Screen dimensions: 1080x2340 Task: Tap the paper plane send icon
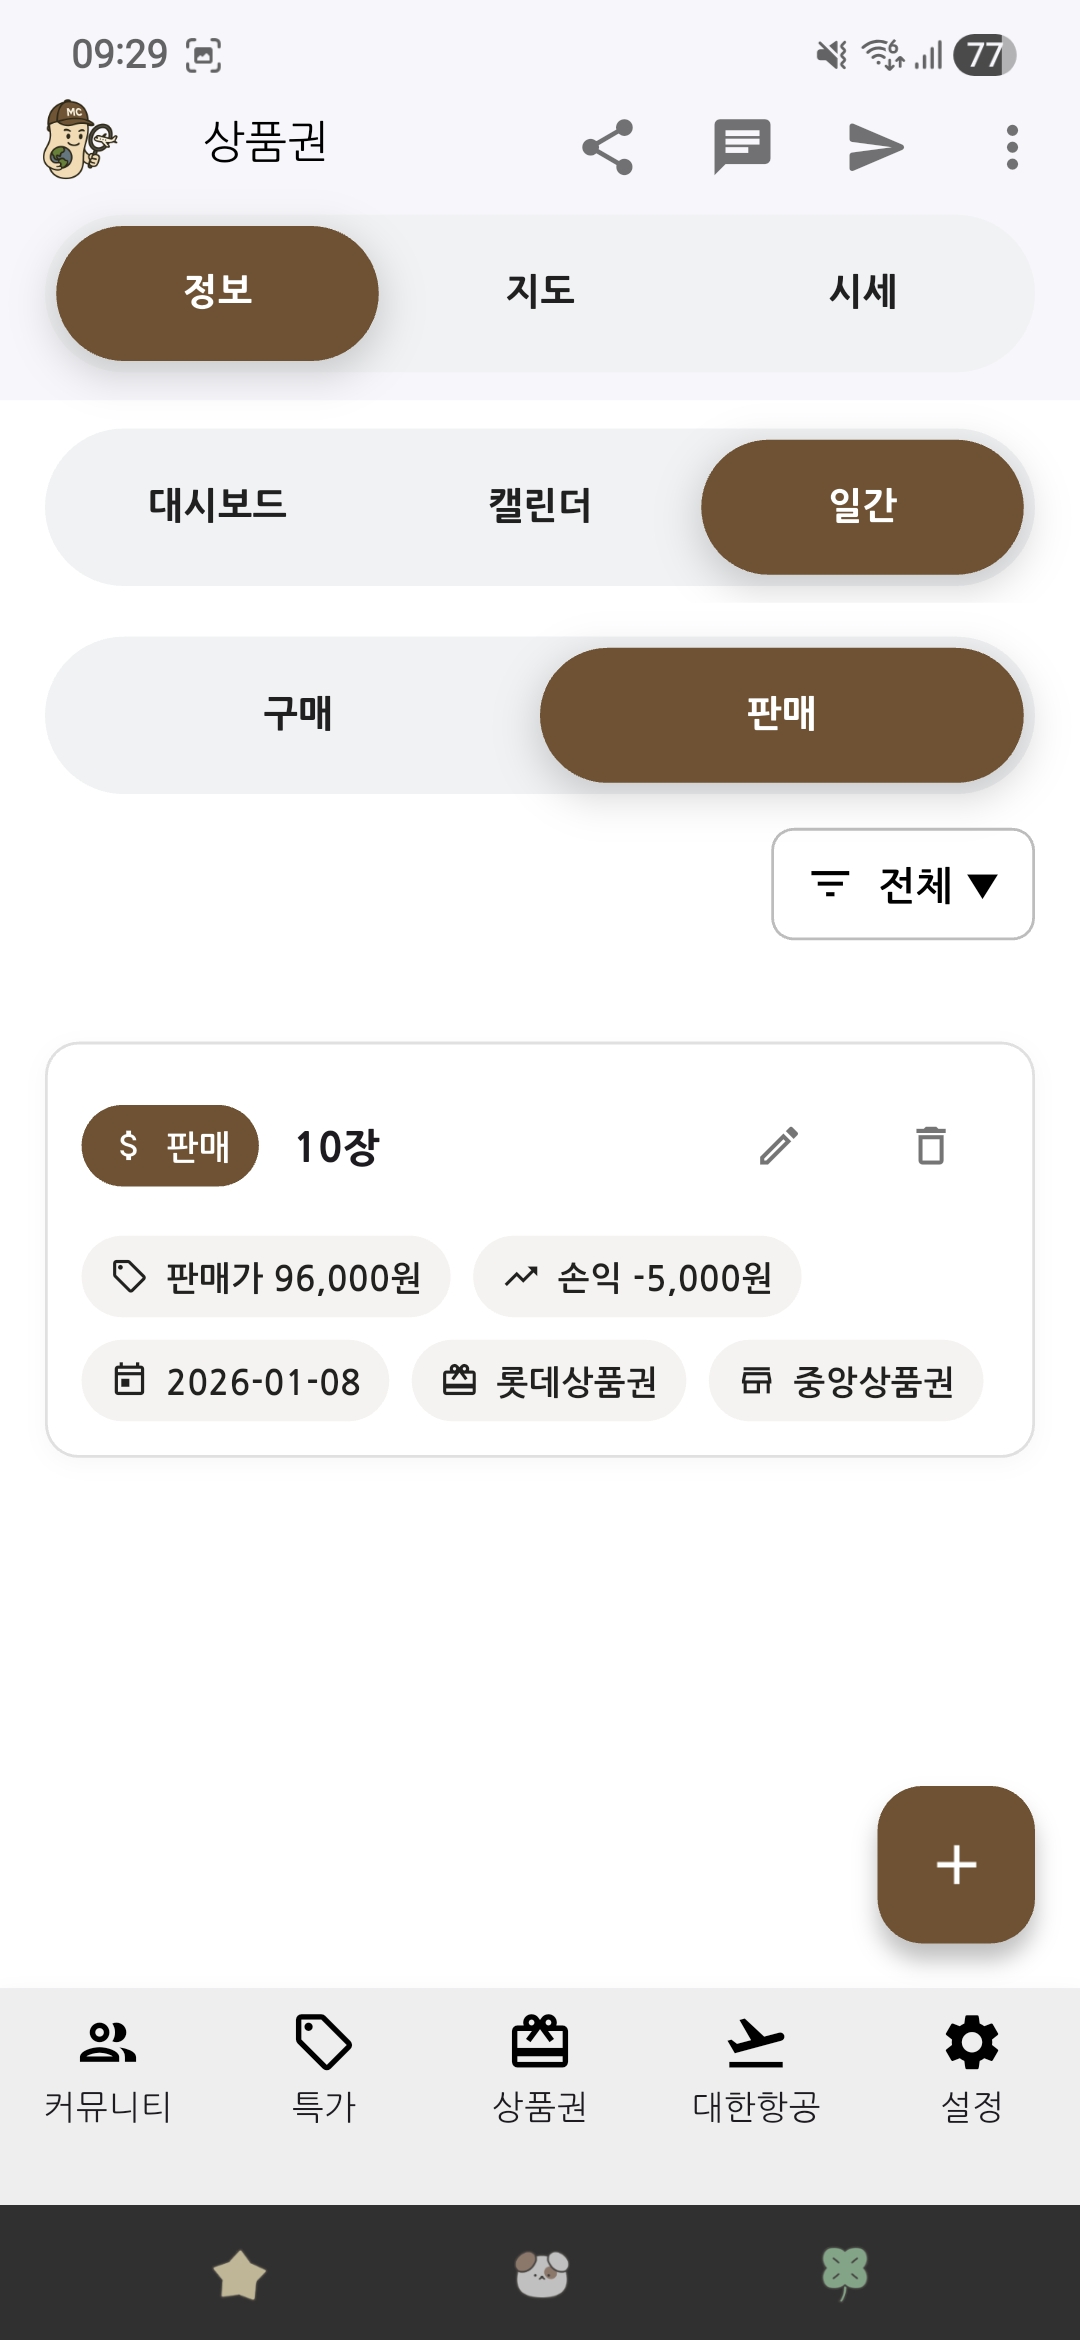coord(876,147)
